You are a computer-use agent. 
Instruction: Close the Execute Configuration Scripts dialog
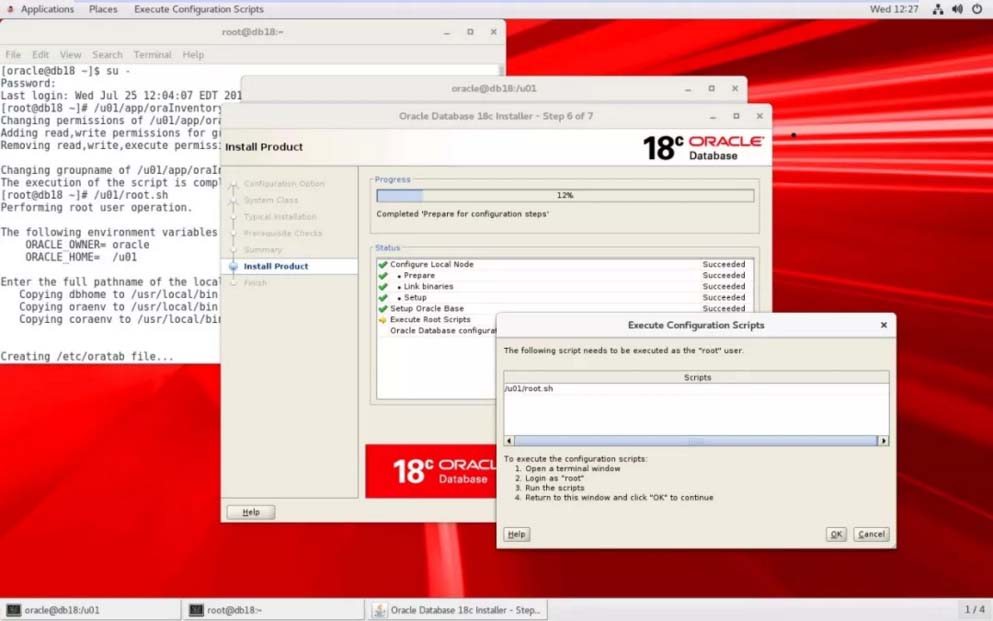pyautogui.click(x=883, y=325)
